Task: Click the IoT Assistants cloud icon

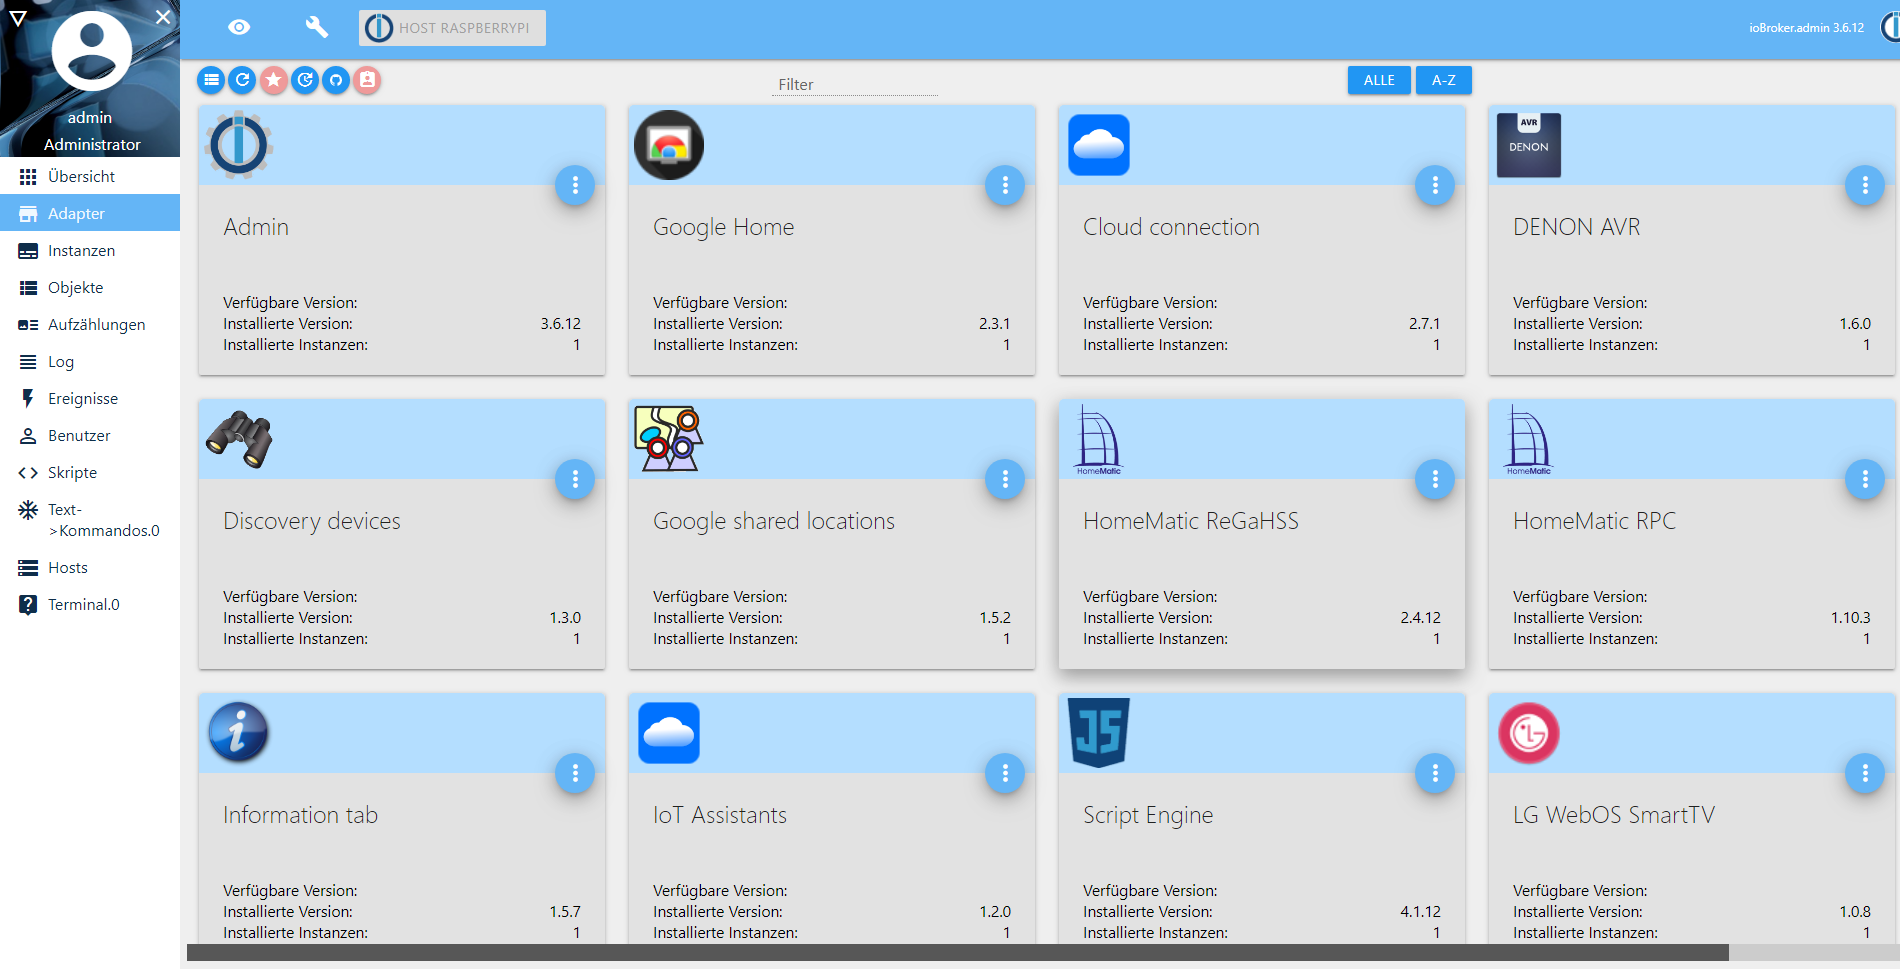Action: [x=669, y=733]
